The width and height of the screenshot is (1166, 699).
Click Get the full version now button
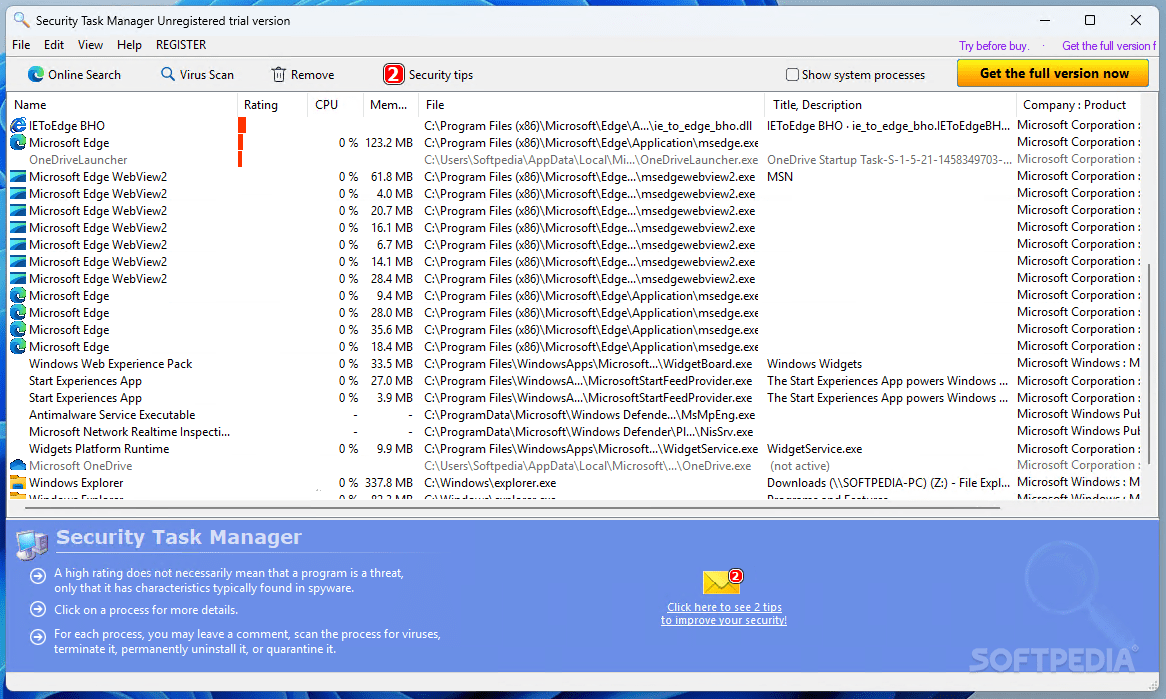1053,73
